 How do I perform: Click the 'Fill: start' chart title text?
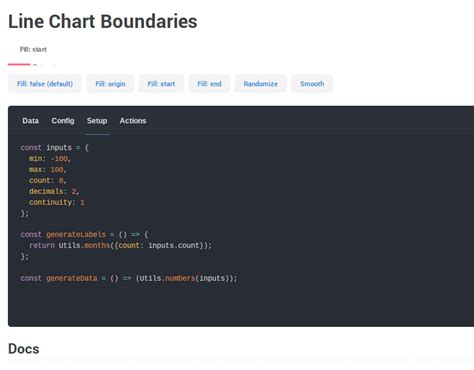33,49
